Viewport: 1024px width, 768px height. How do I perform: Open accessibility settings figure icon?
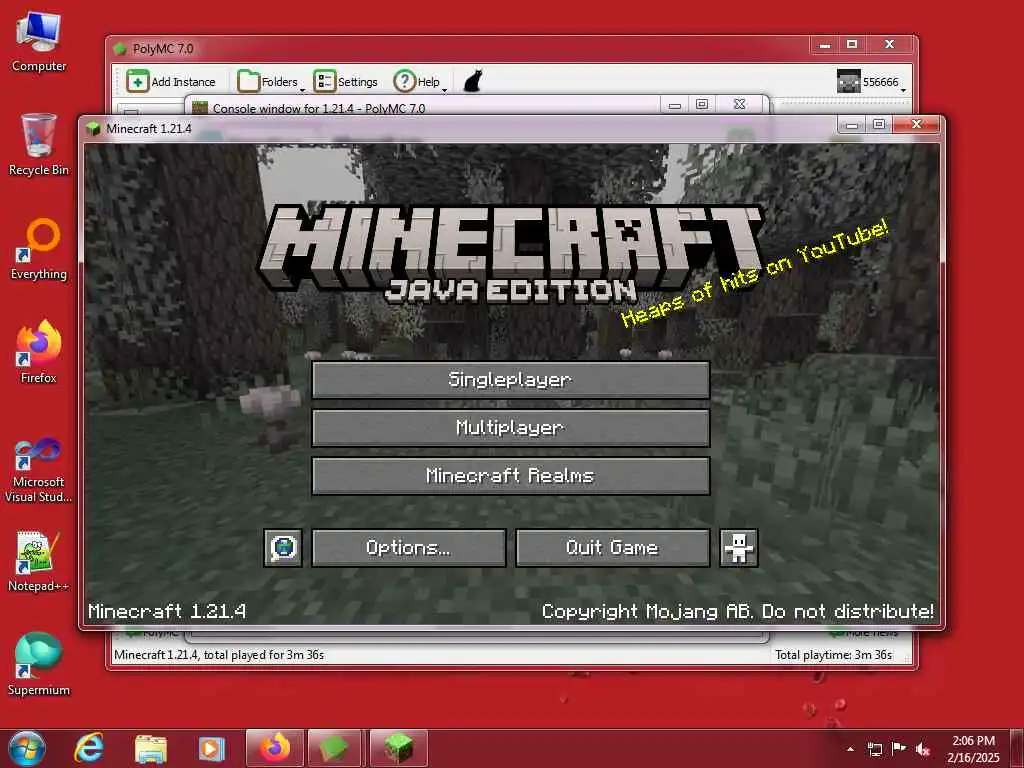[739, 548]
